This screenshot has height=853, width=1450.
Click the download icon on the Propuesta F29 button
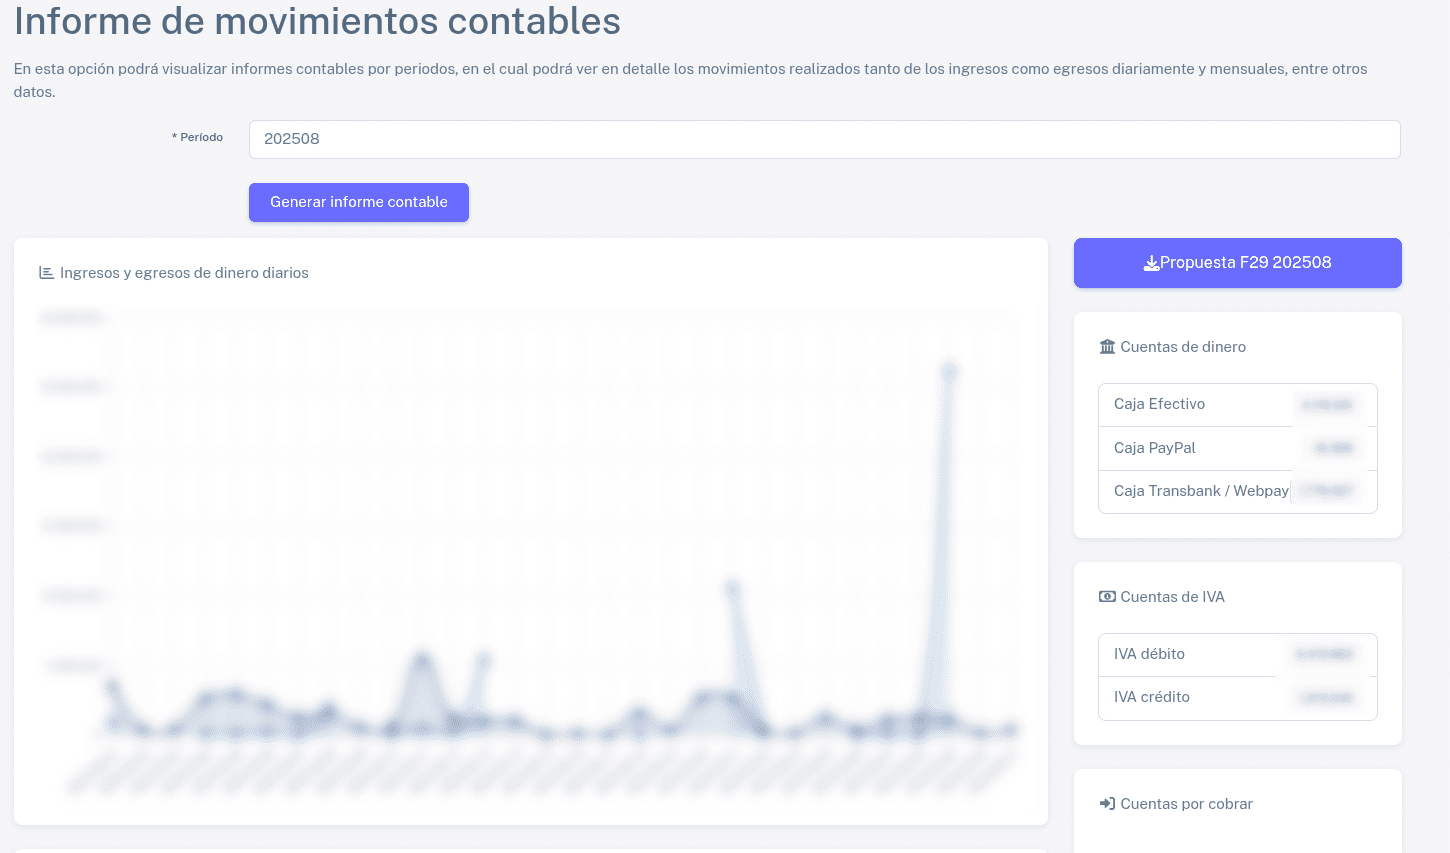tap(1152, 262)
